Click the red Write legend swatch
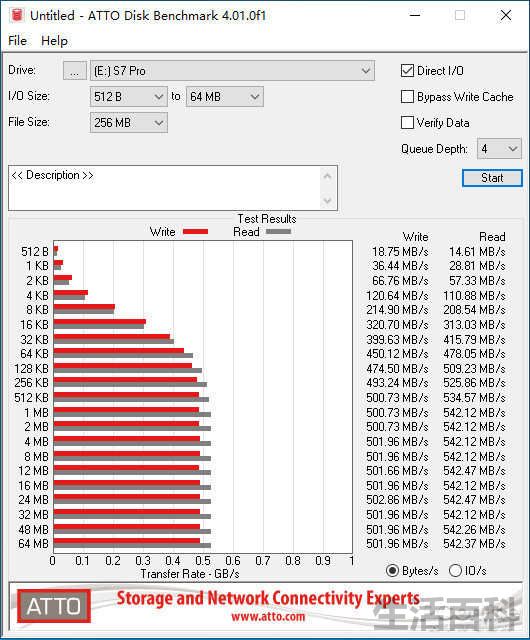The width and height of the screenshot is (530, 640). (x=196, y=231)
